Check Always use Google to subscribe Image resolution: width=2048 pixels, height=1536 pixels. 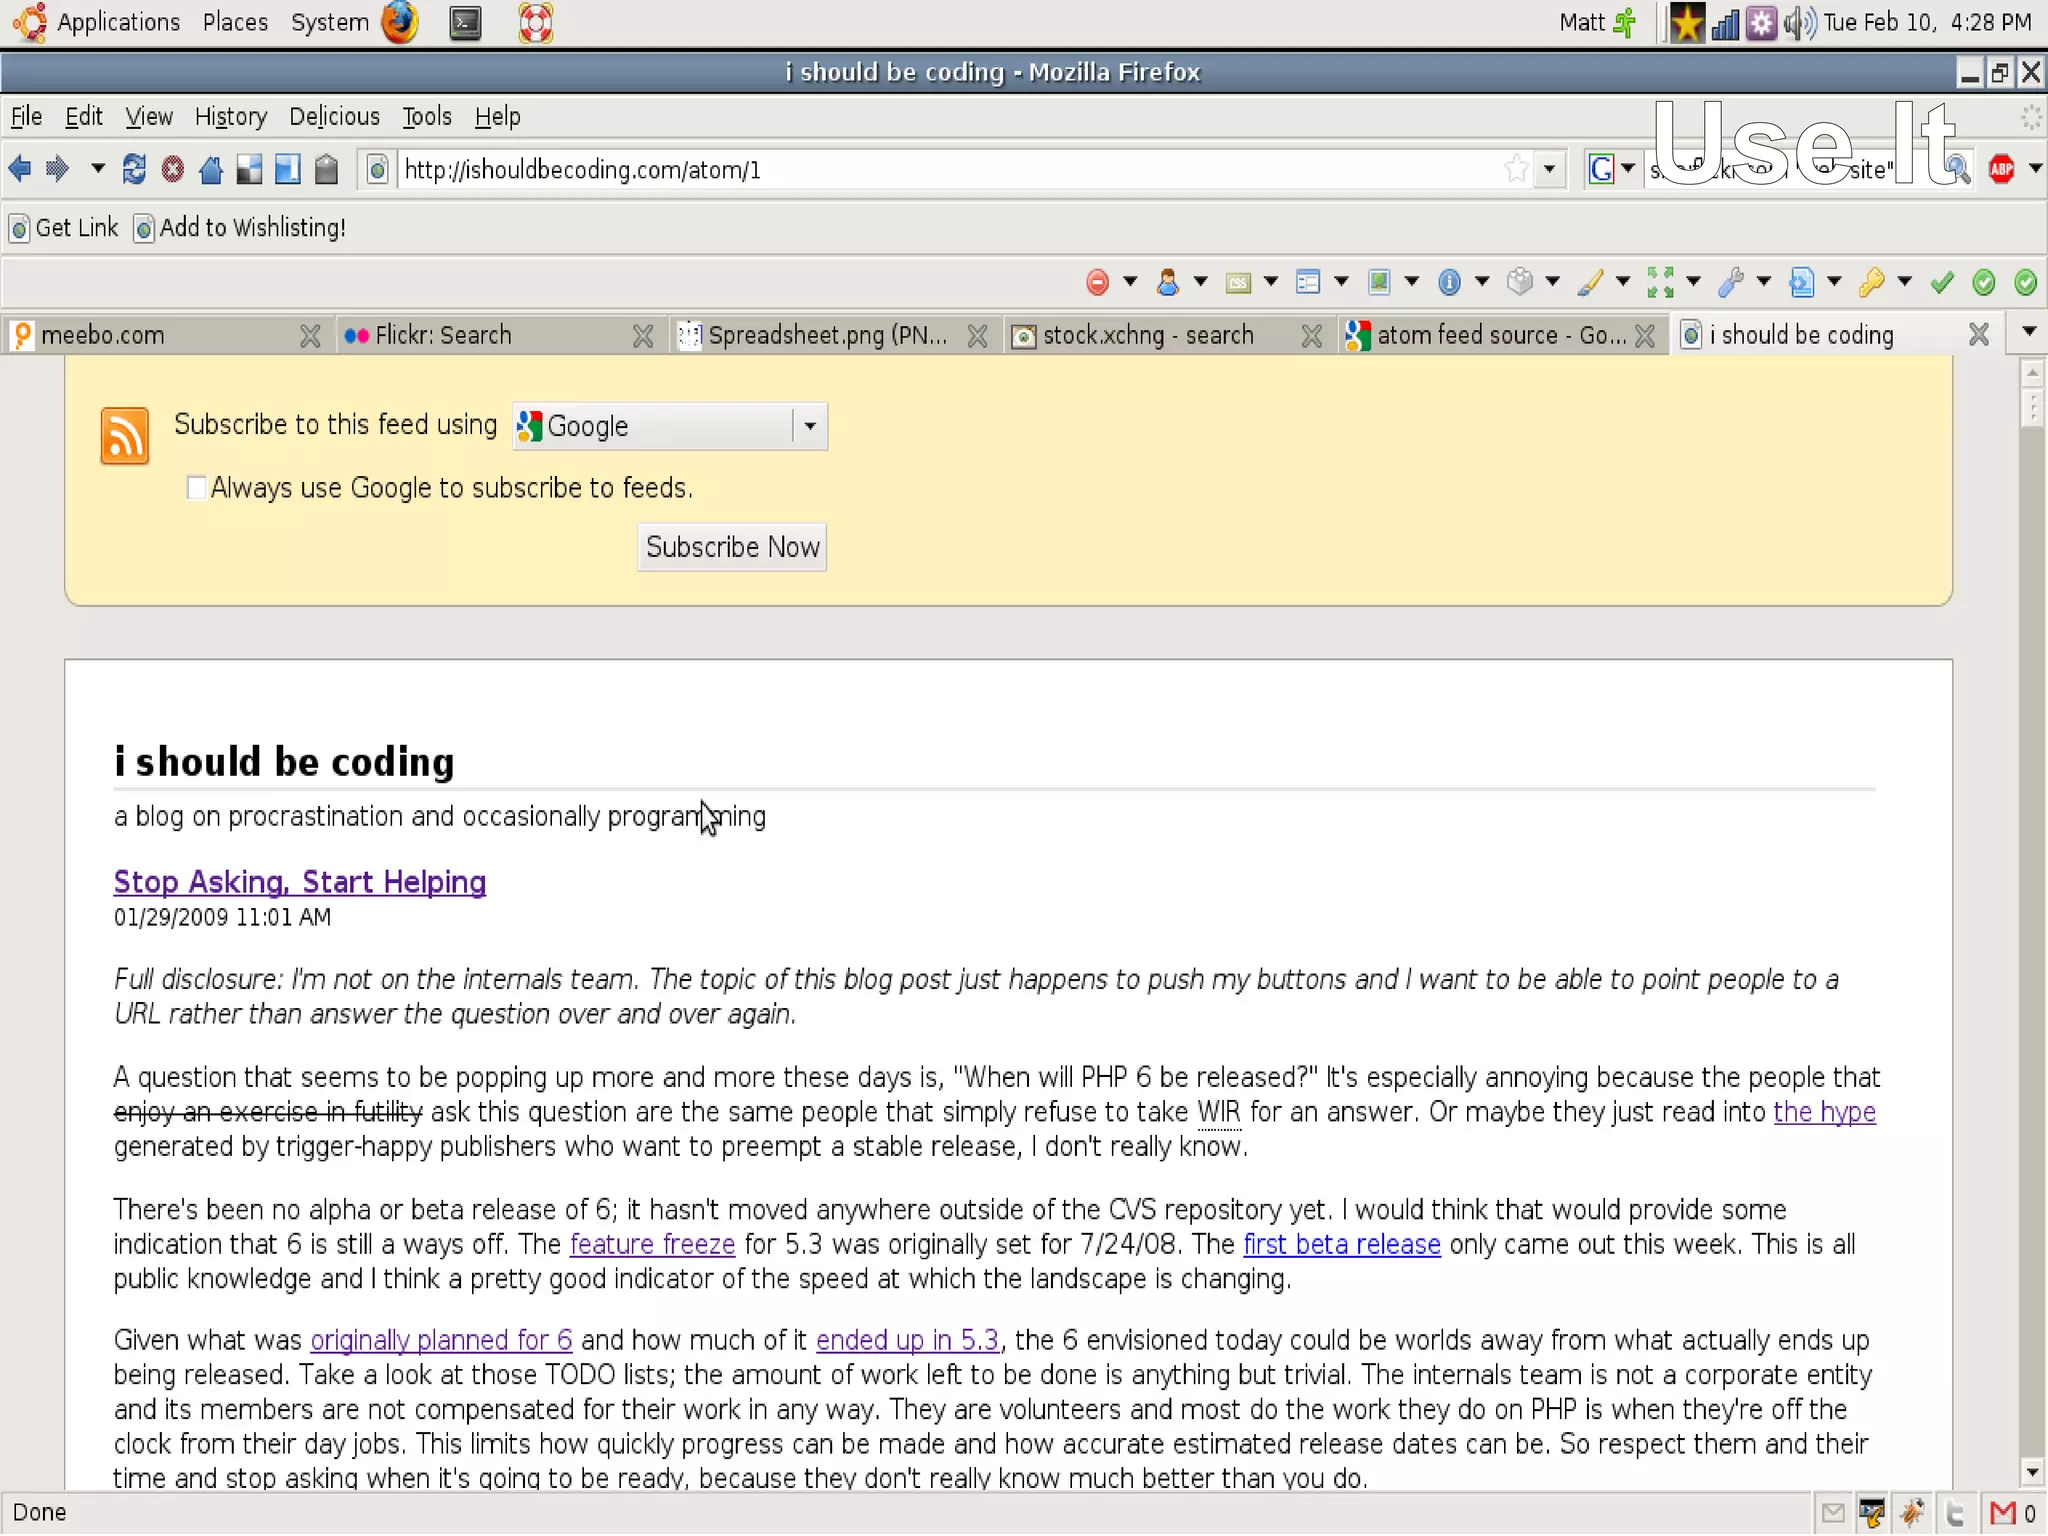point(197,487)
